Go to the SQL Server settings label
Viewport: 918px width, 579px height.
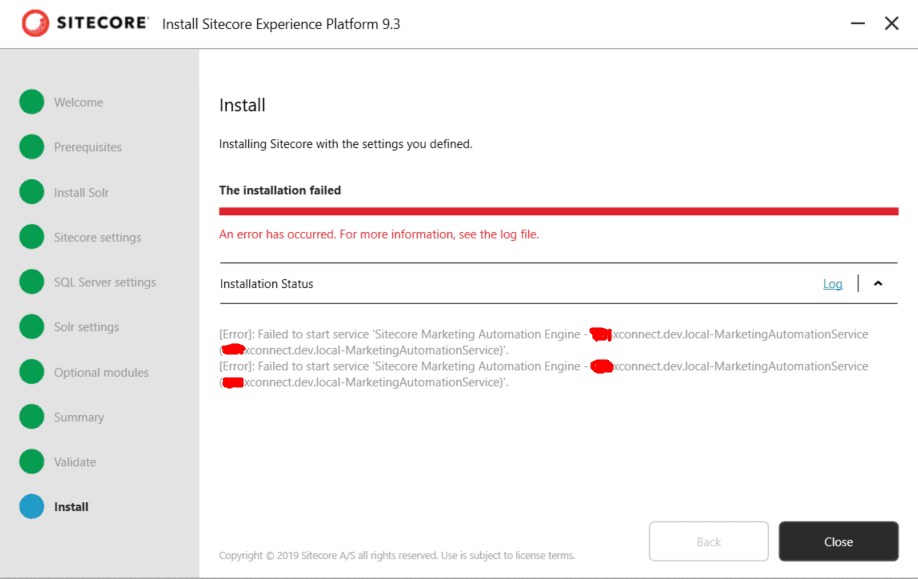pyautogui.click(x=105, y=282)
